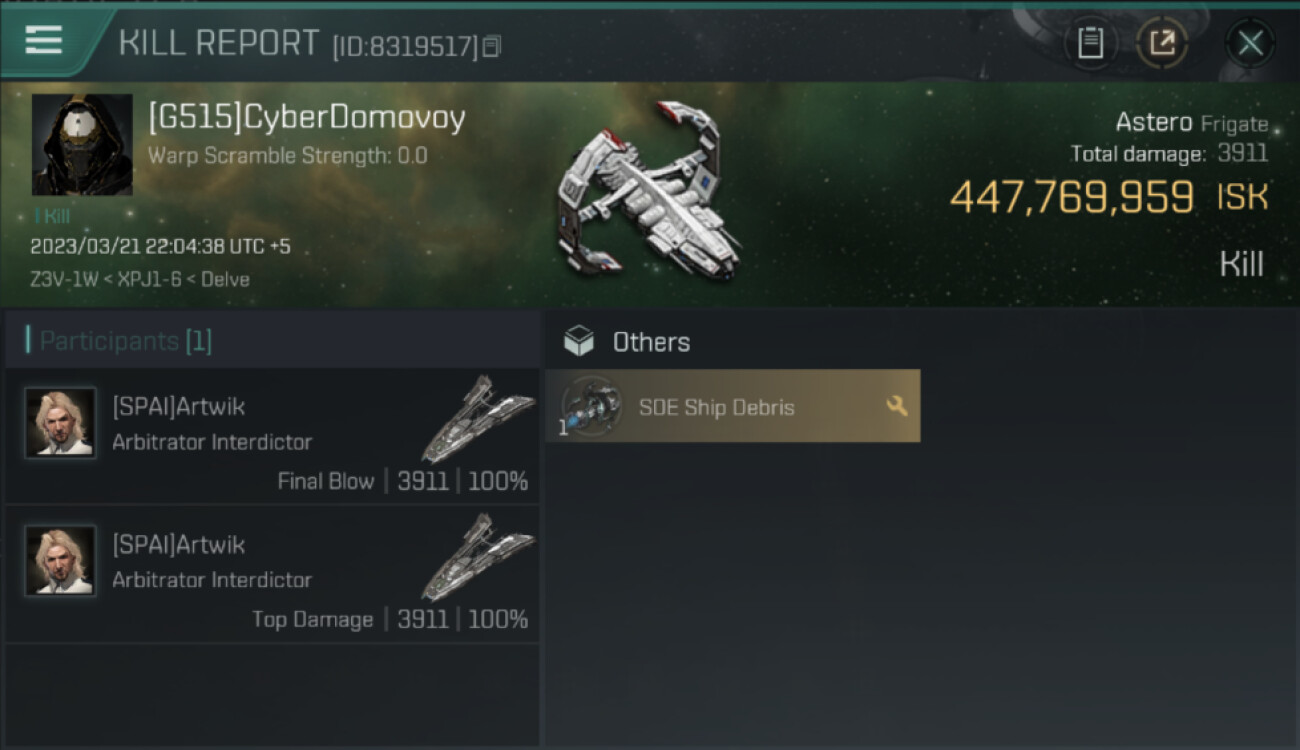
Task: Click the cube icon beside Others
Action: click(579, 342)
